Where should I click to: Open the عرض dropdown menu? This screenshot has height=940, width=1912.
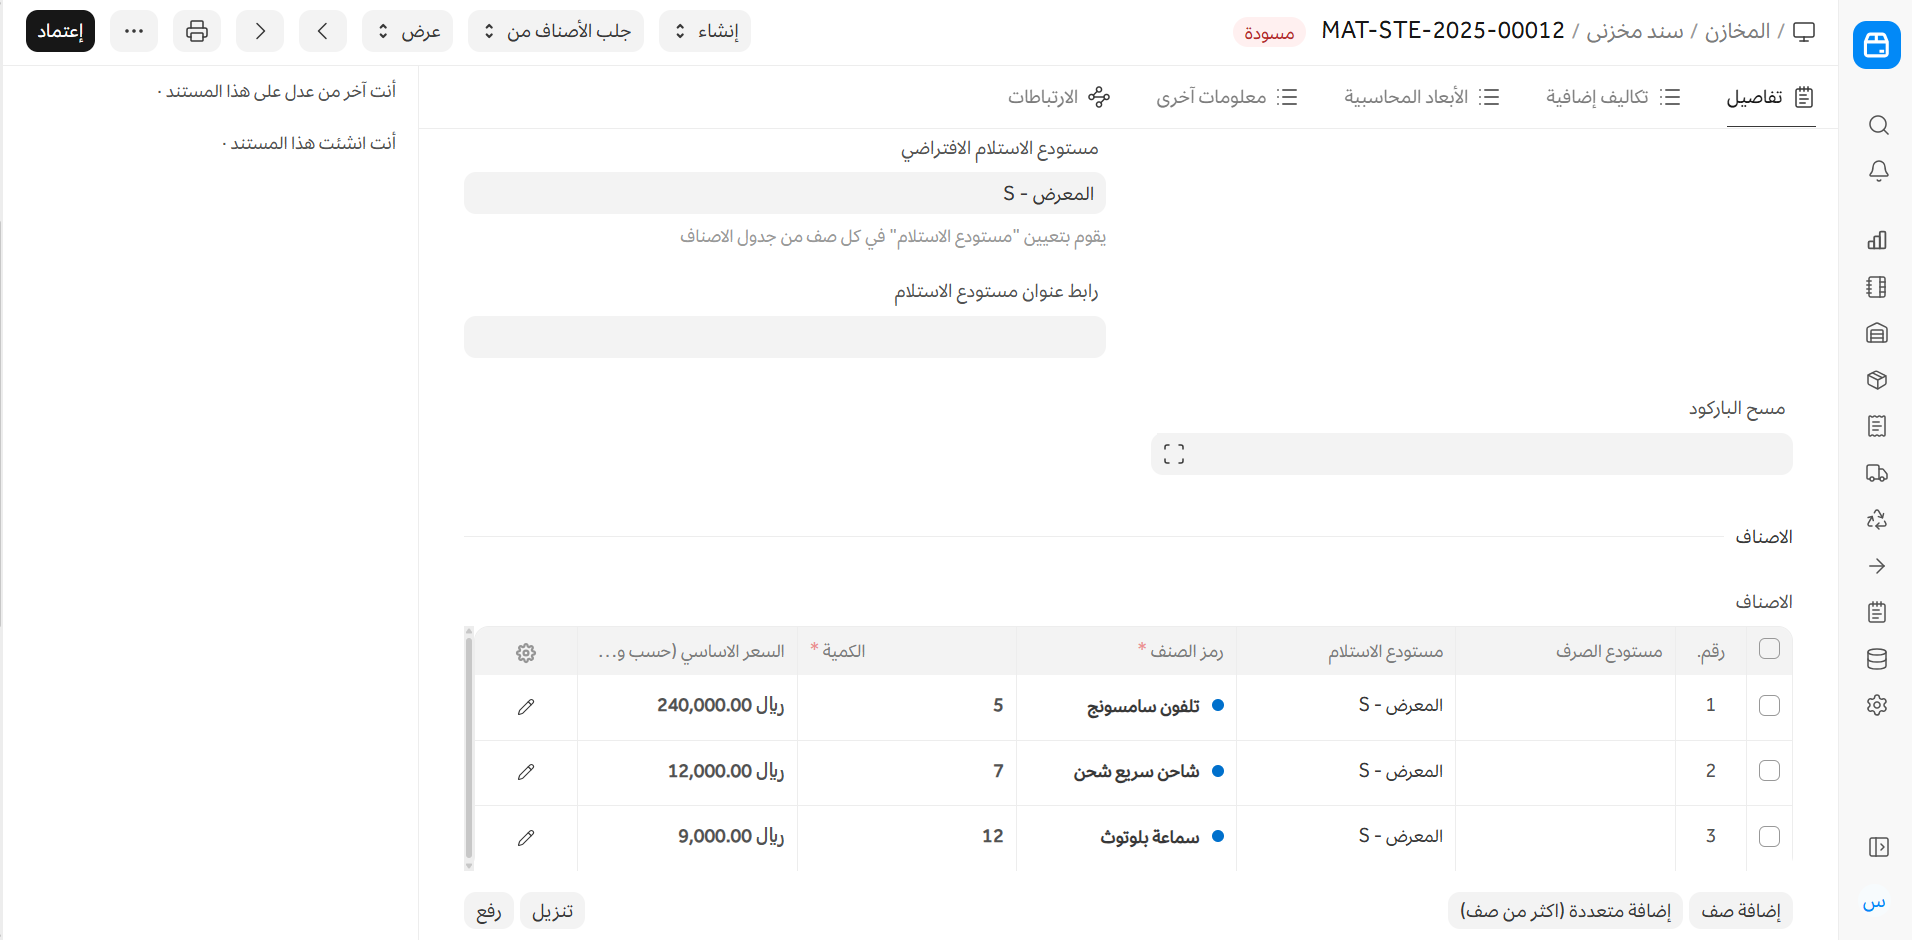(408, 31)
